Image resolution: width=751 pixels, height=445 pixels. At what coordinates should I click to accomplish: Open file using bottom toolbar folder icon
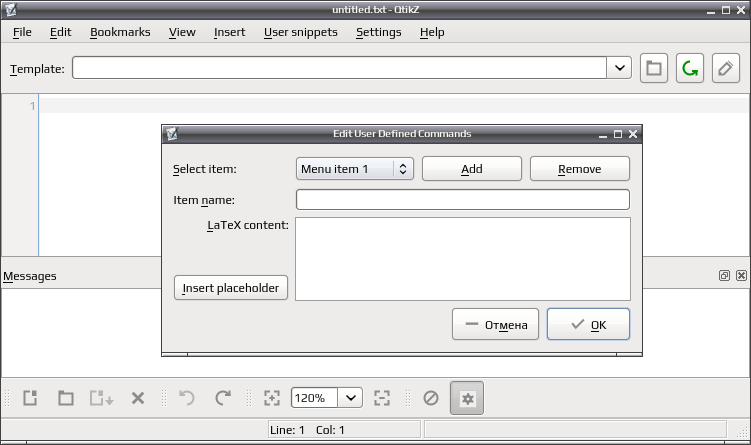[x=66, y=398]
